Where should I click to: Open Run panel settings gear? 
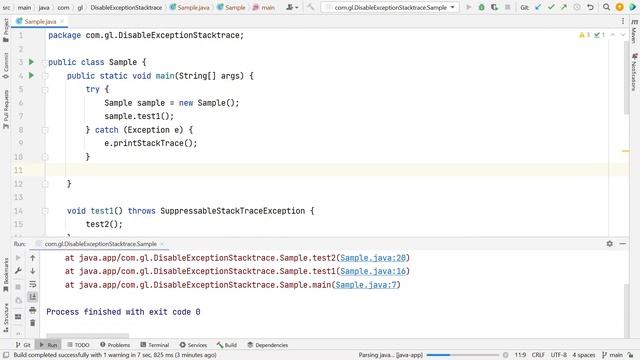(x=609, y=244)
